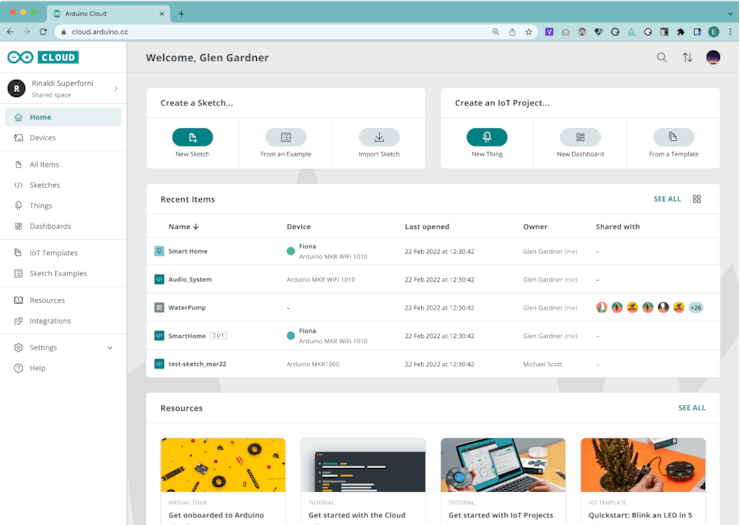Click SEE ALL in Resources section
Image resolution: width=740 pixels, height=525 pixels.
(x=691, y=408)
